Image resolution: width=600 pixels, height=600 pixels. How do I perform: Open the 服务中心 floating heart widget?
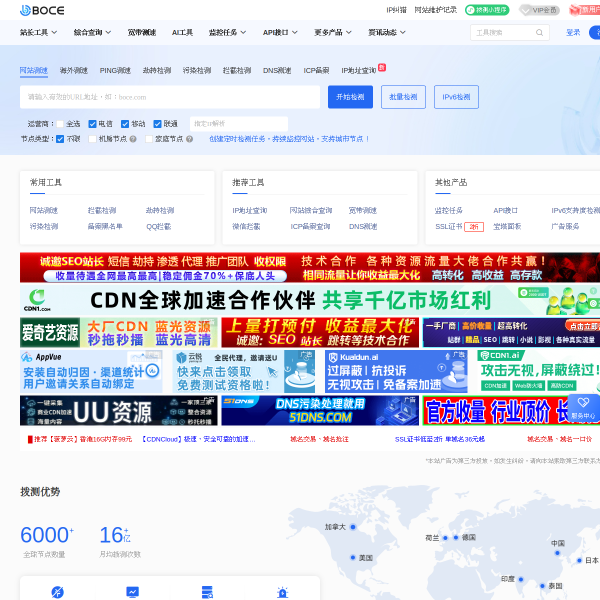[x=583, y=408]
